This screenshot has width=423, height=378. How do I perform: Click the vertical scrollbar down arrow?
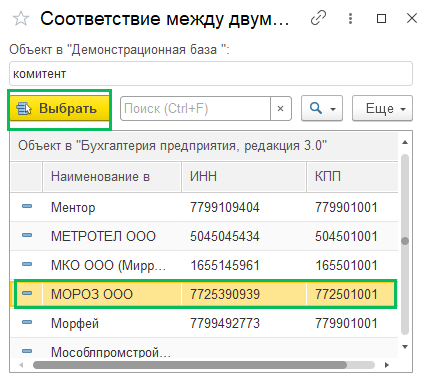pyautogui.click(x=405, y=347)
